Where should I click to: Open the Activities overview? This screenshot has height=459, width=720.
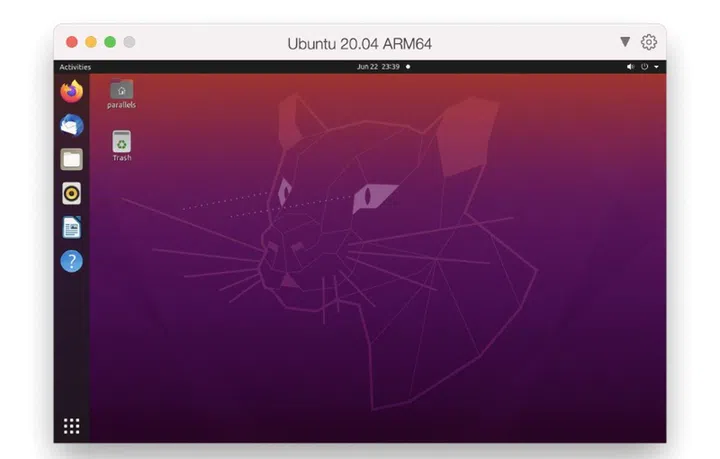pos(75,67)
